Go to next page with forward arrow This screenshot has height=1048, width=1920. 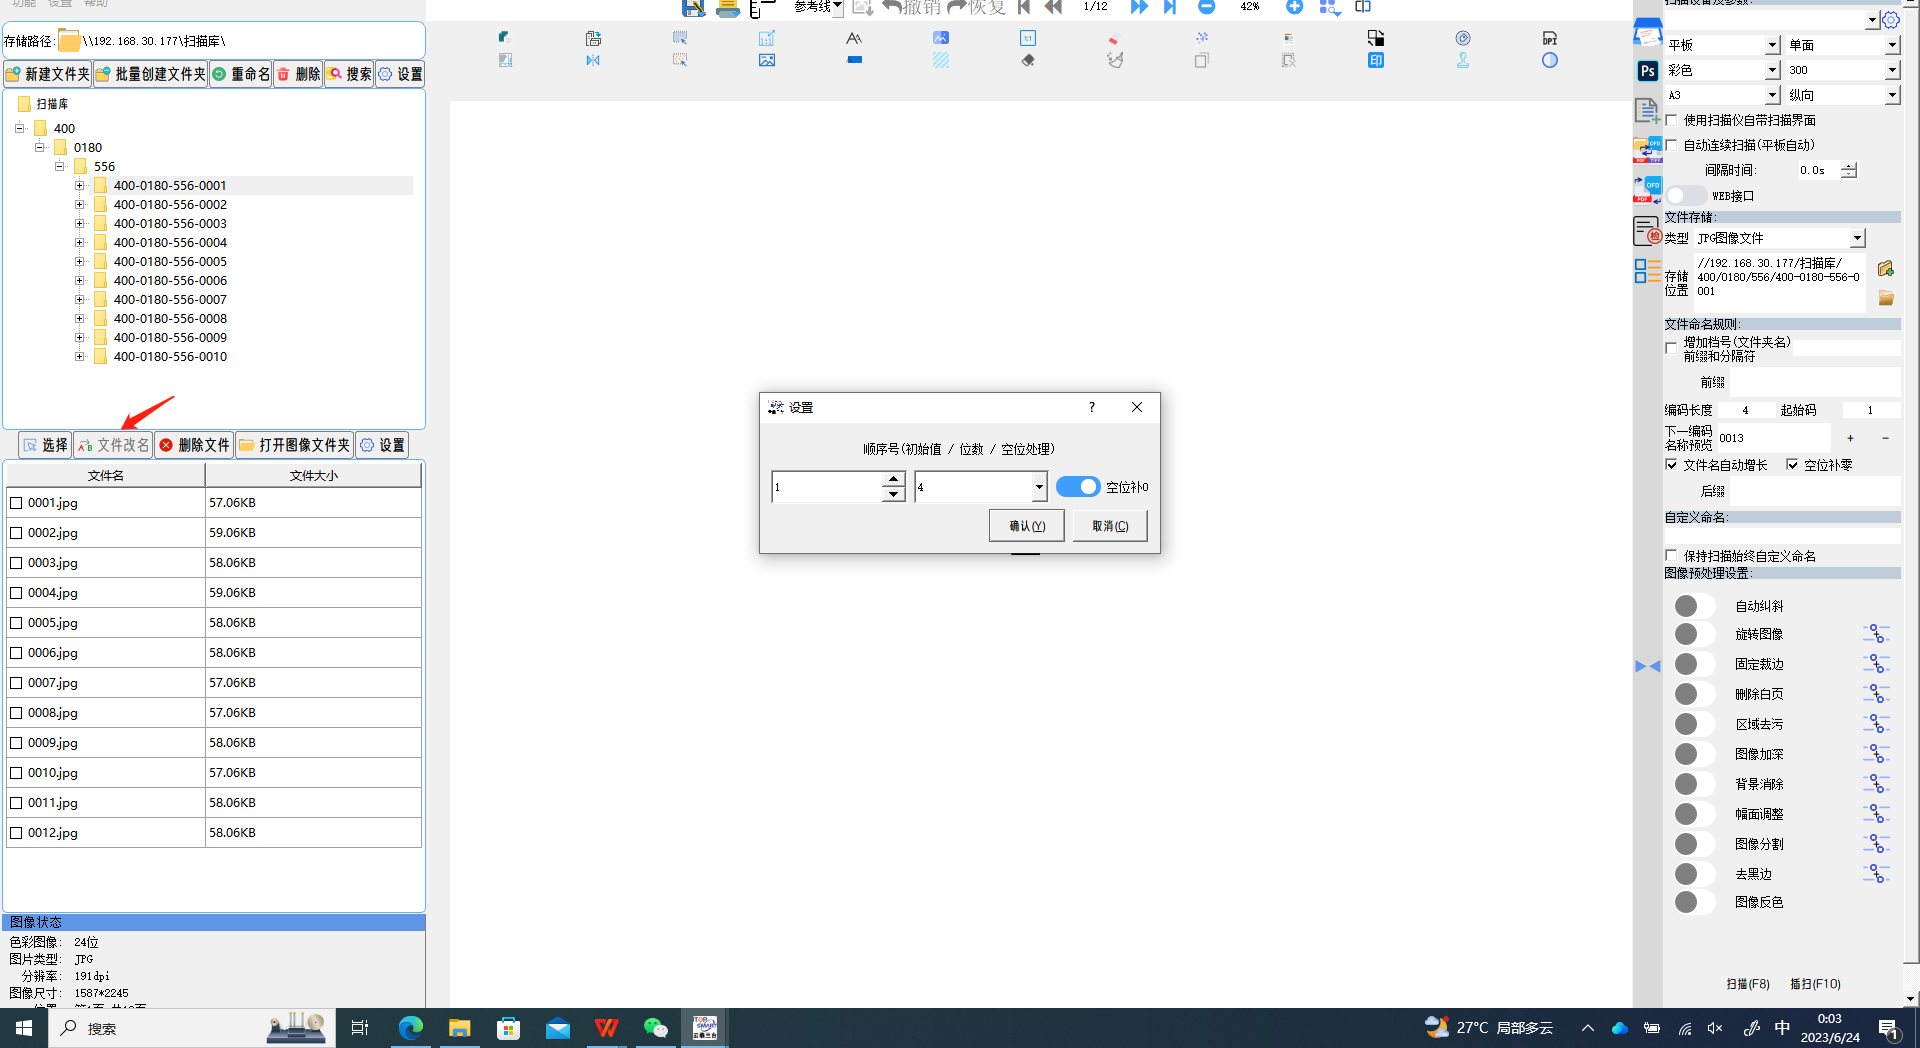click(x=1138, y=7)
